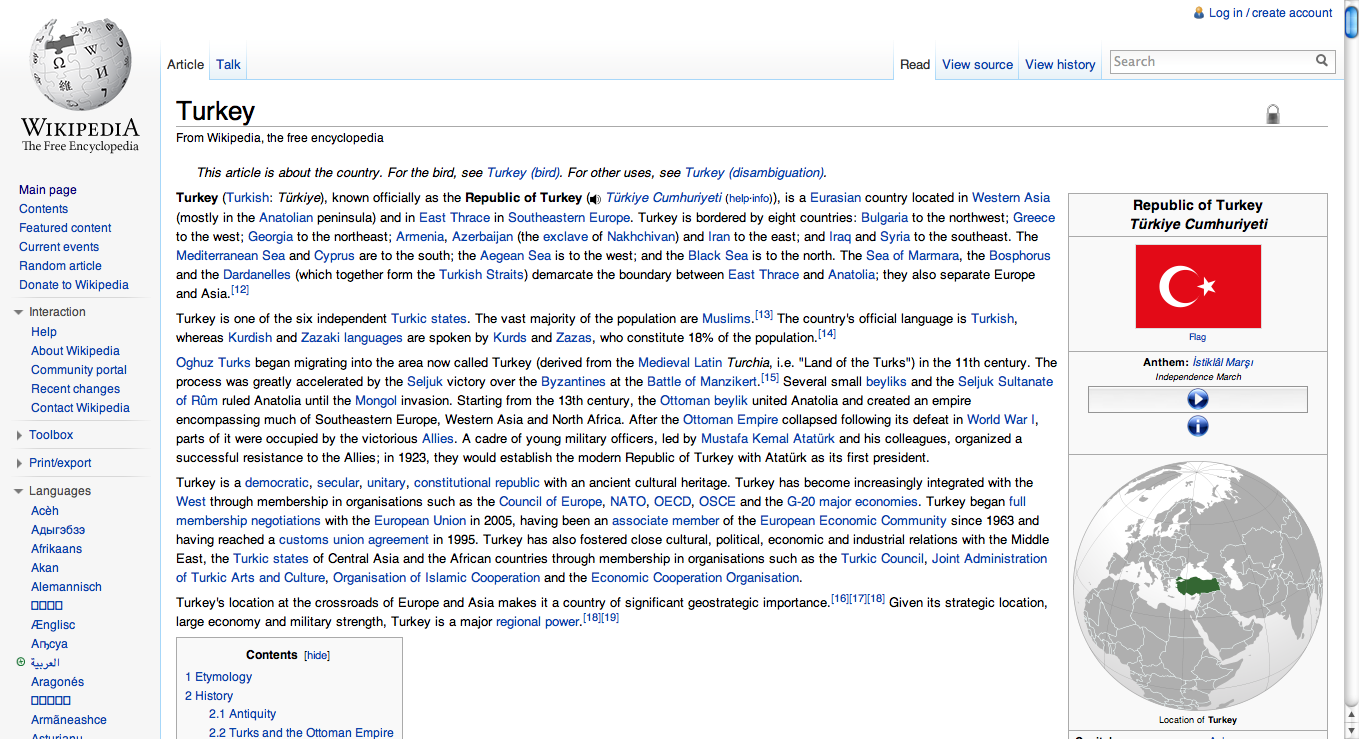Open the Council of Europe link

(550, 502)
